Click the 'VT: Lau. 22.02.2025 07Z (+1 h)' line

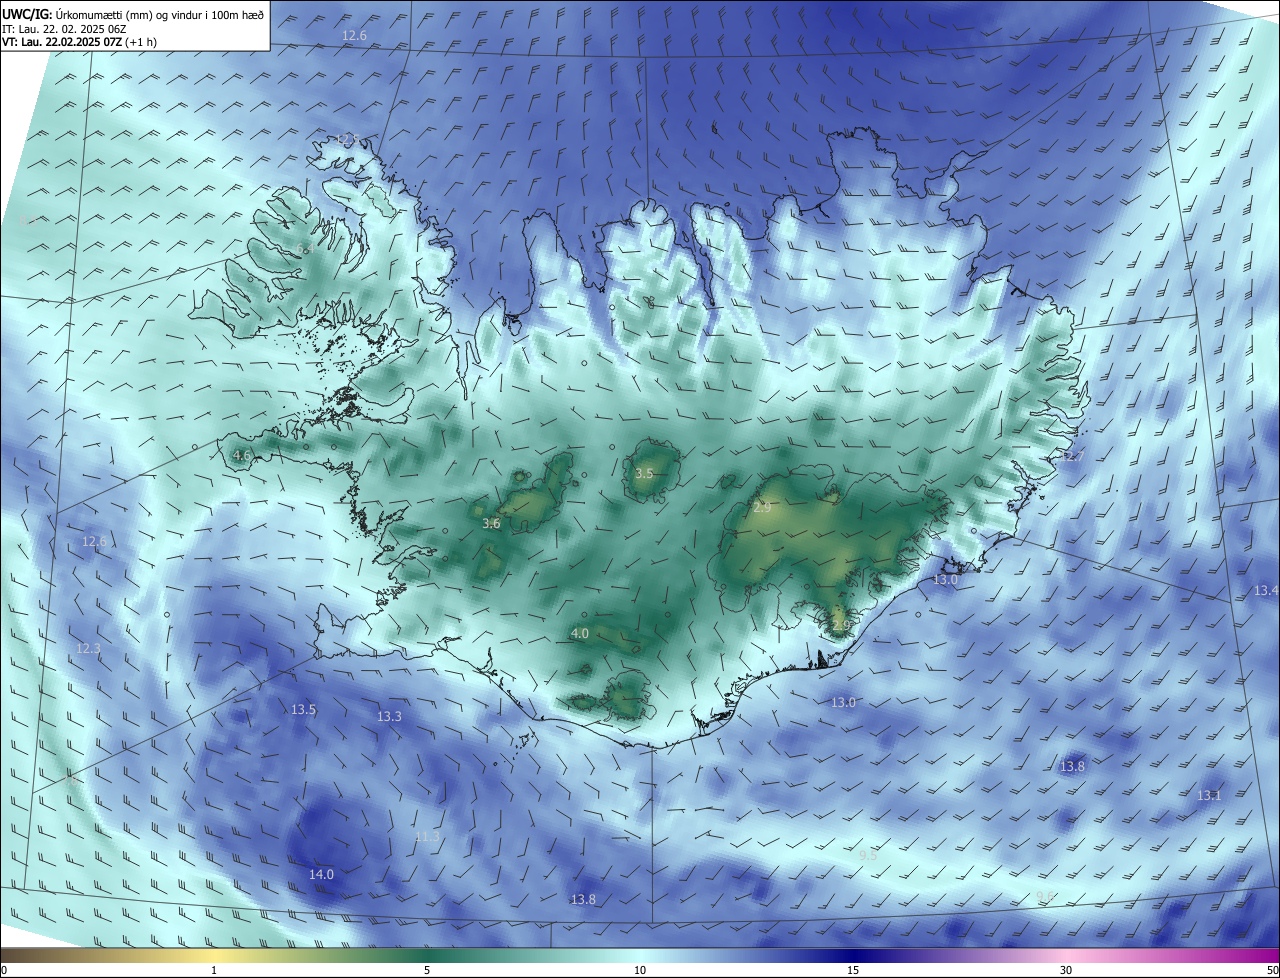click(x=79, y=43)
